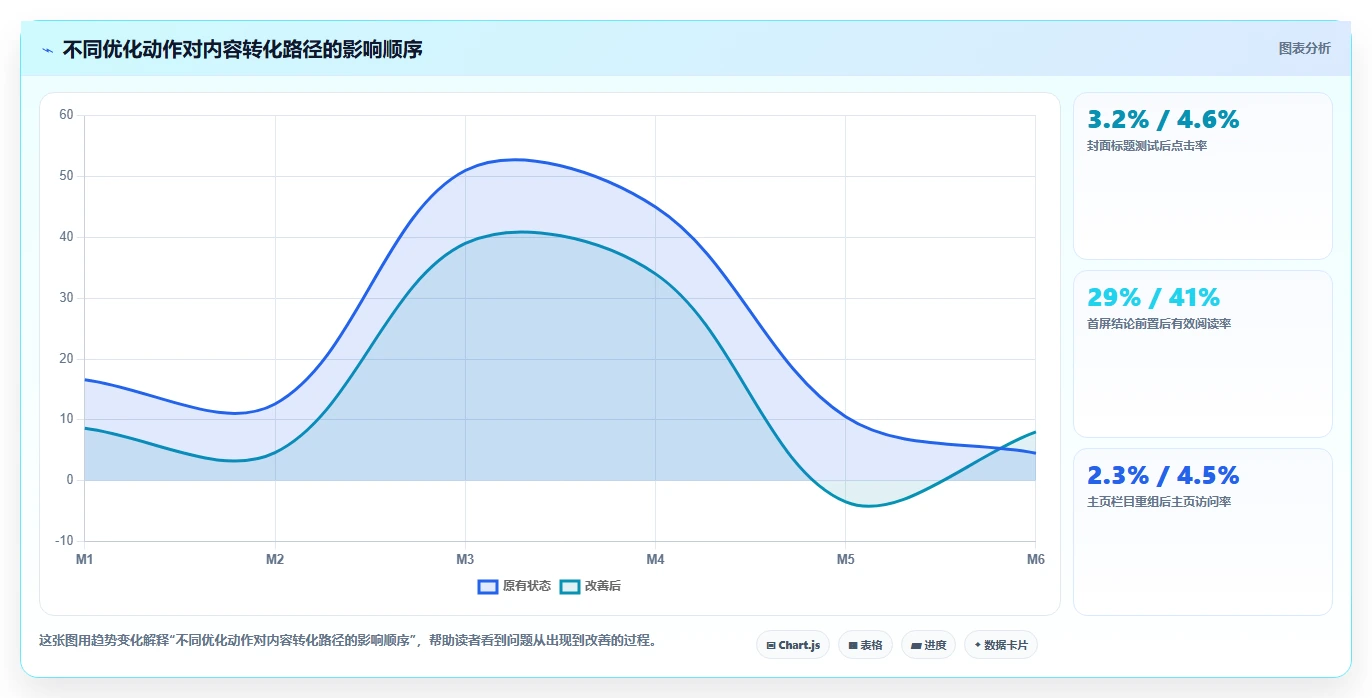Click the 不同优化动作对内容转化路径的影响顺序 heading
The width and height of the screenshot is (1372, 698).
click(x=242, y=49)
